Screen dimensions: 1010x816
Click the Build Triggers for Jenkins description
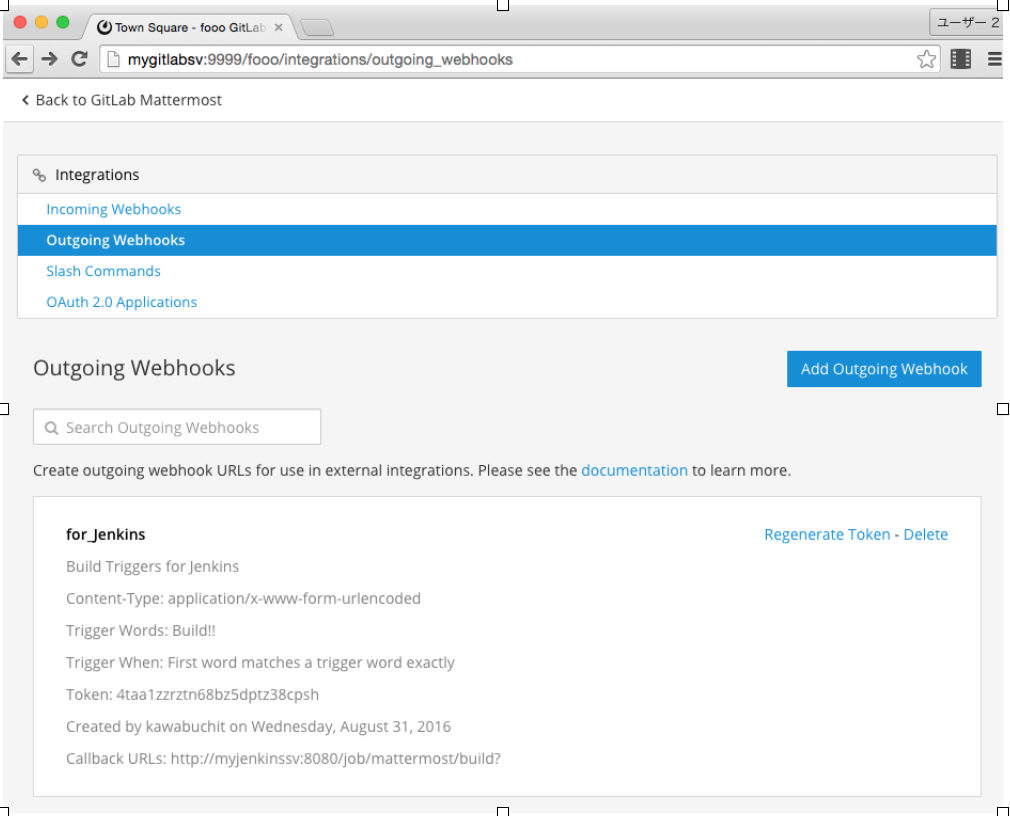153,567
